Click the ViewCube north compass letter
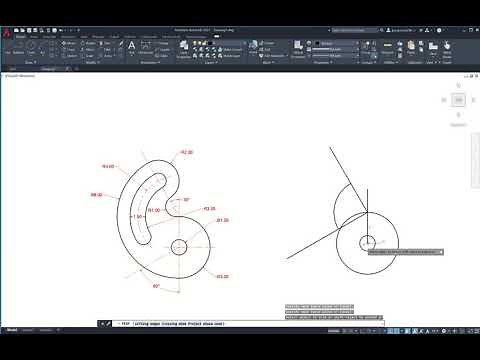Screen dimensions: 480x360 coord(459,86)
